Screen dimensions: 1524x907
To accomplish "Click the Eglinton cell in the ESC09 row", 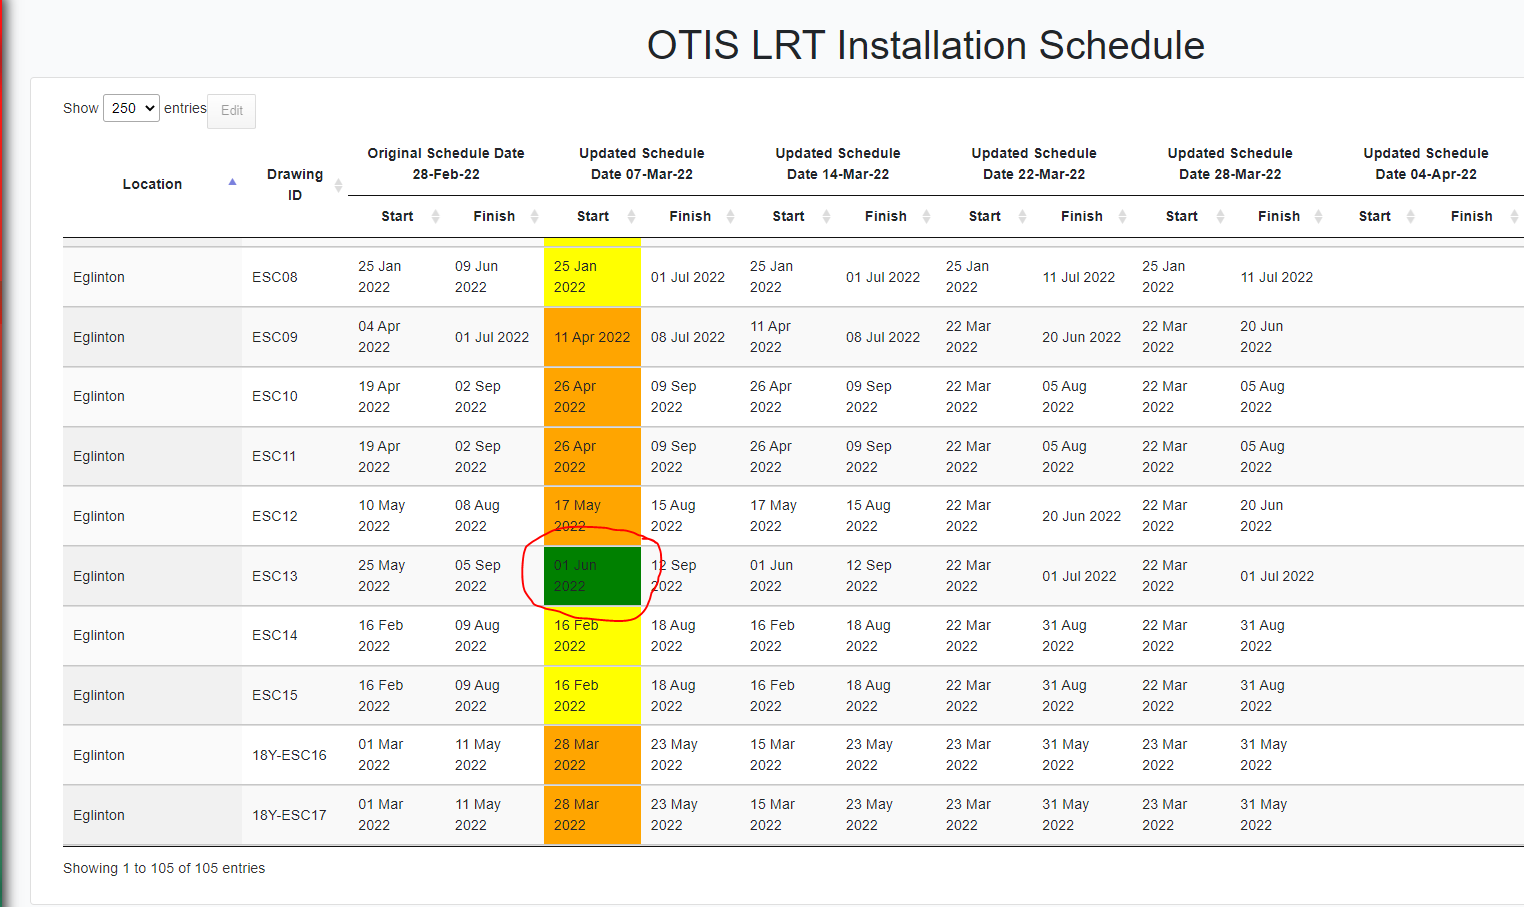I will click(99, 337).
